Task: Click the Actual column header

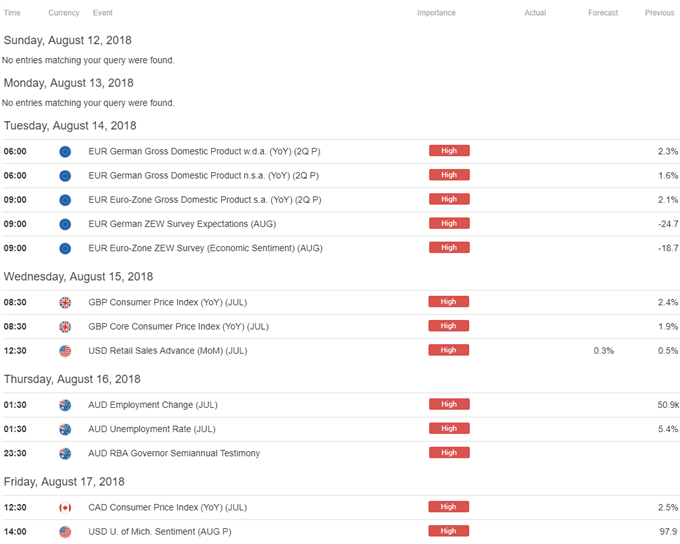Action: coord(535,13)
